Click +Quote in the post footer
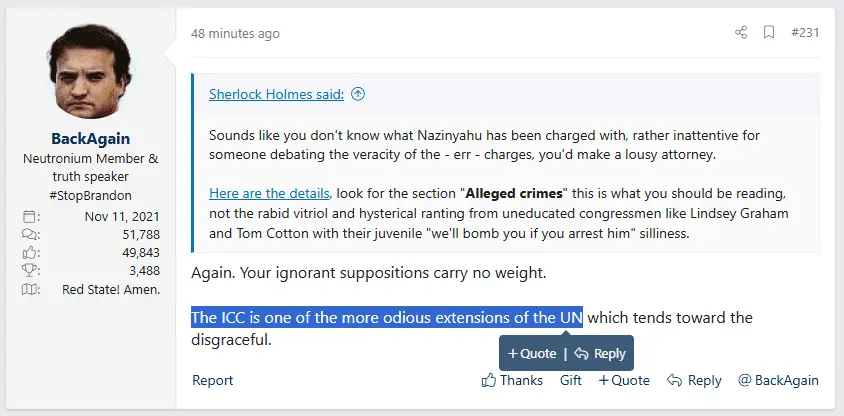 pyautogui.click(x=624, y=380)
